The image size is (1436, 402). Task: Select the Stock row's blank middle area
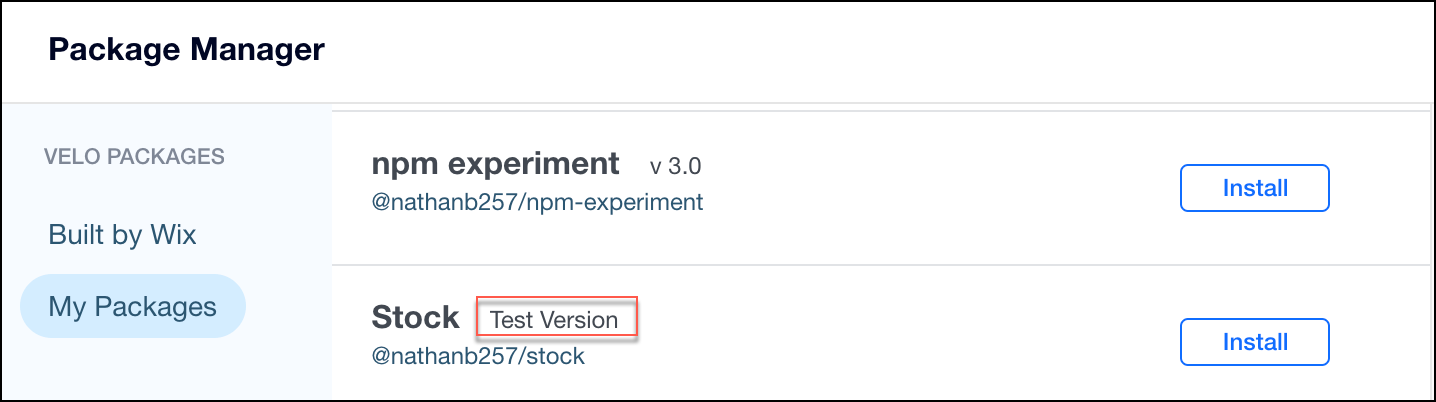[x=900, y=342]
